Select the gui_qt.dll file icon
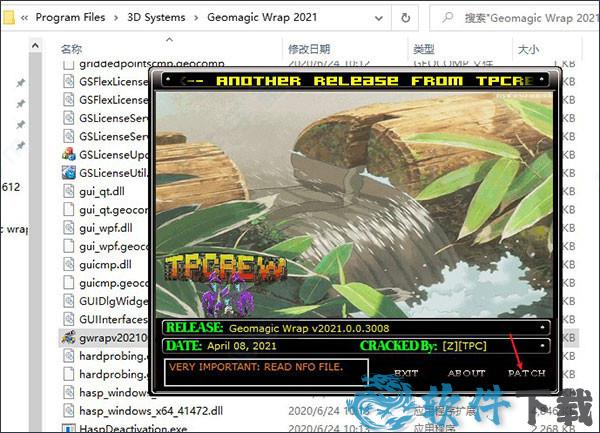The image size is (600, 433). 68,191
